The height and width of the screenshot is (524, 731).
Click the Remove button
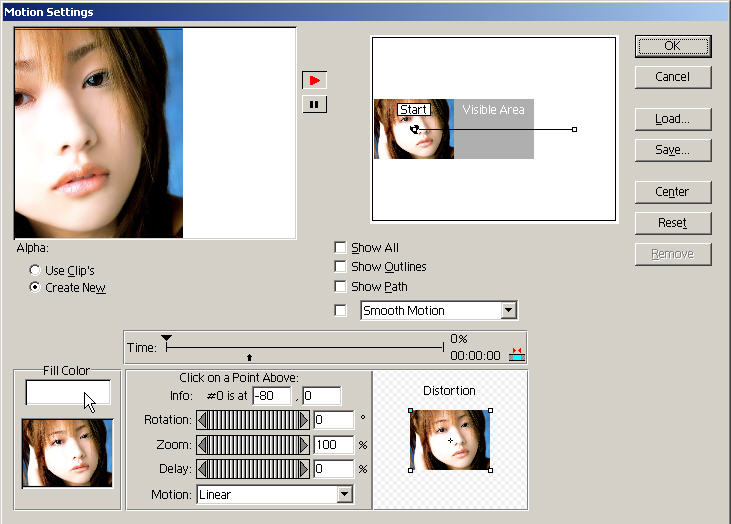coord(673,254)
